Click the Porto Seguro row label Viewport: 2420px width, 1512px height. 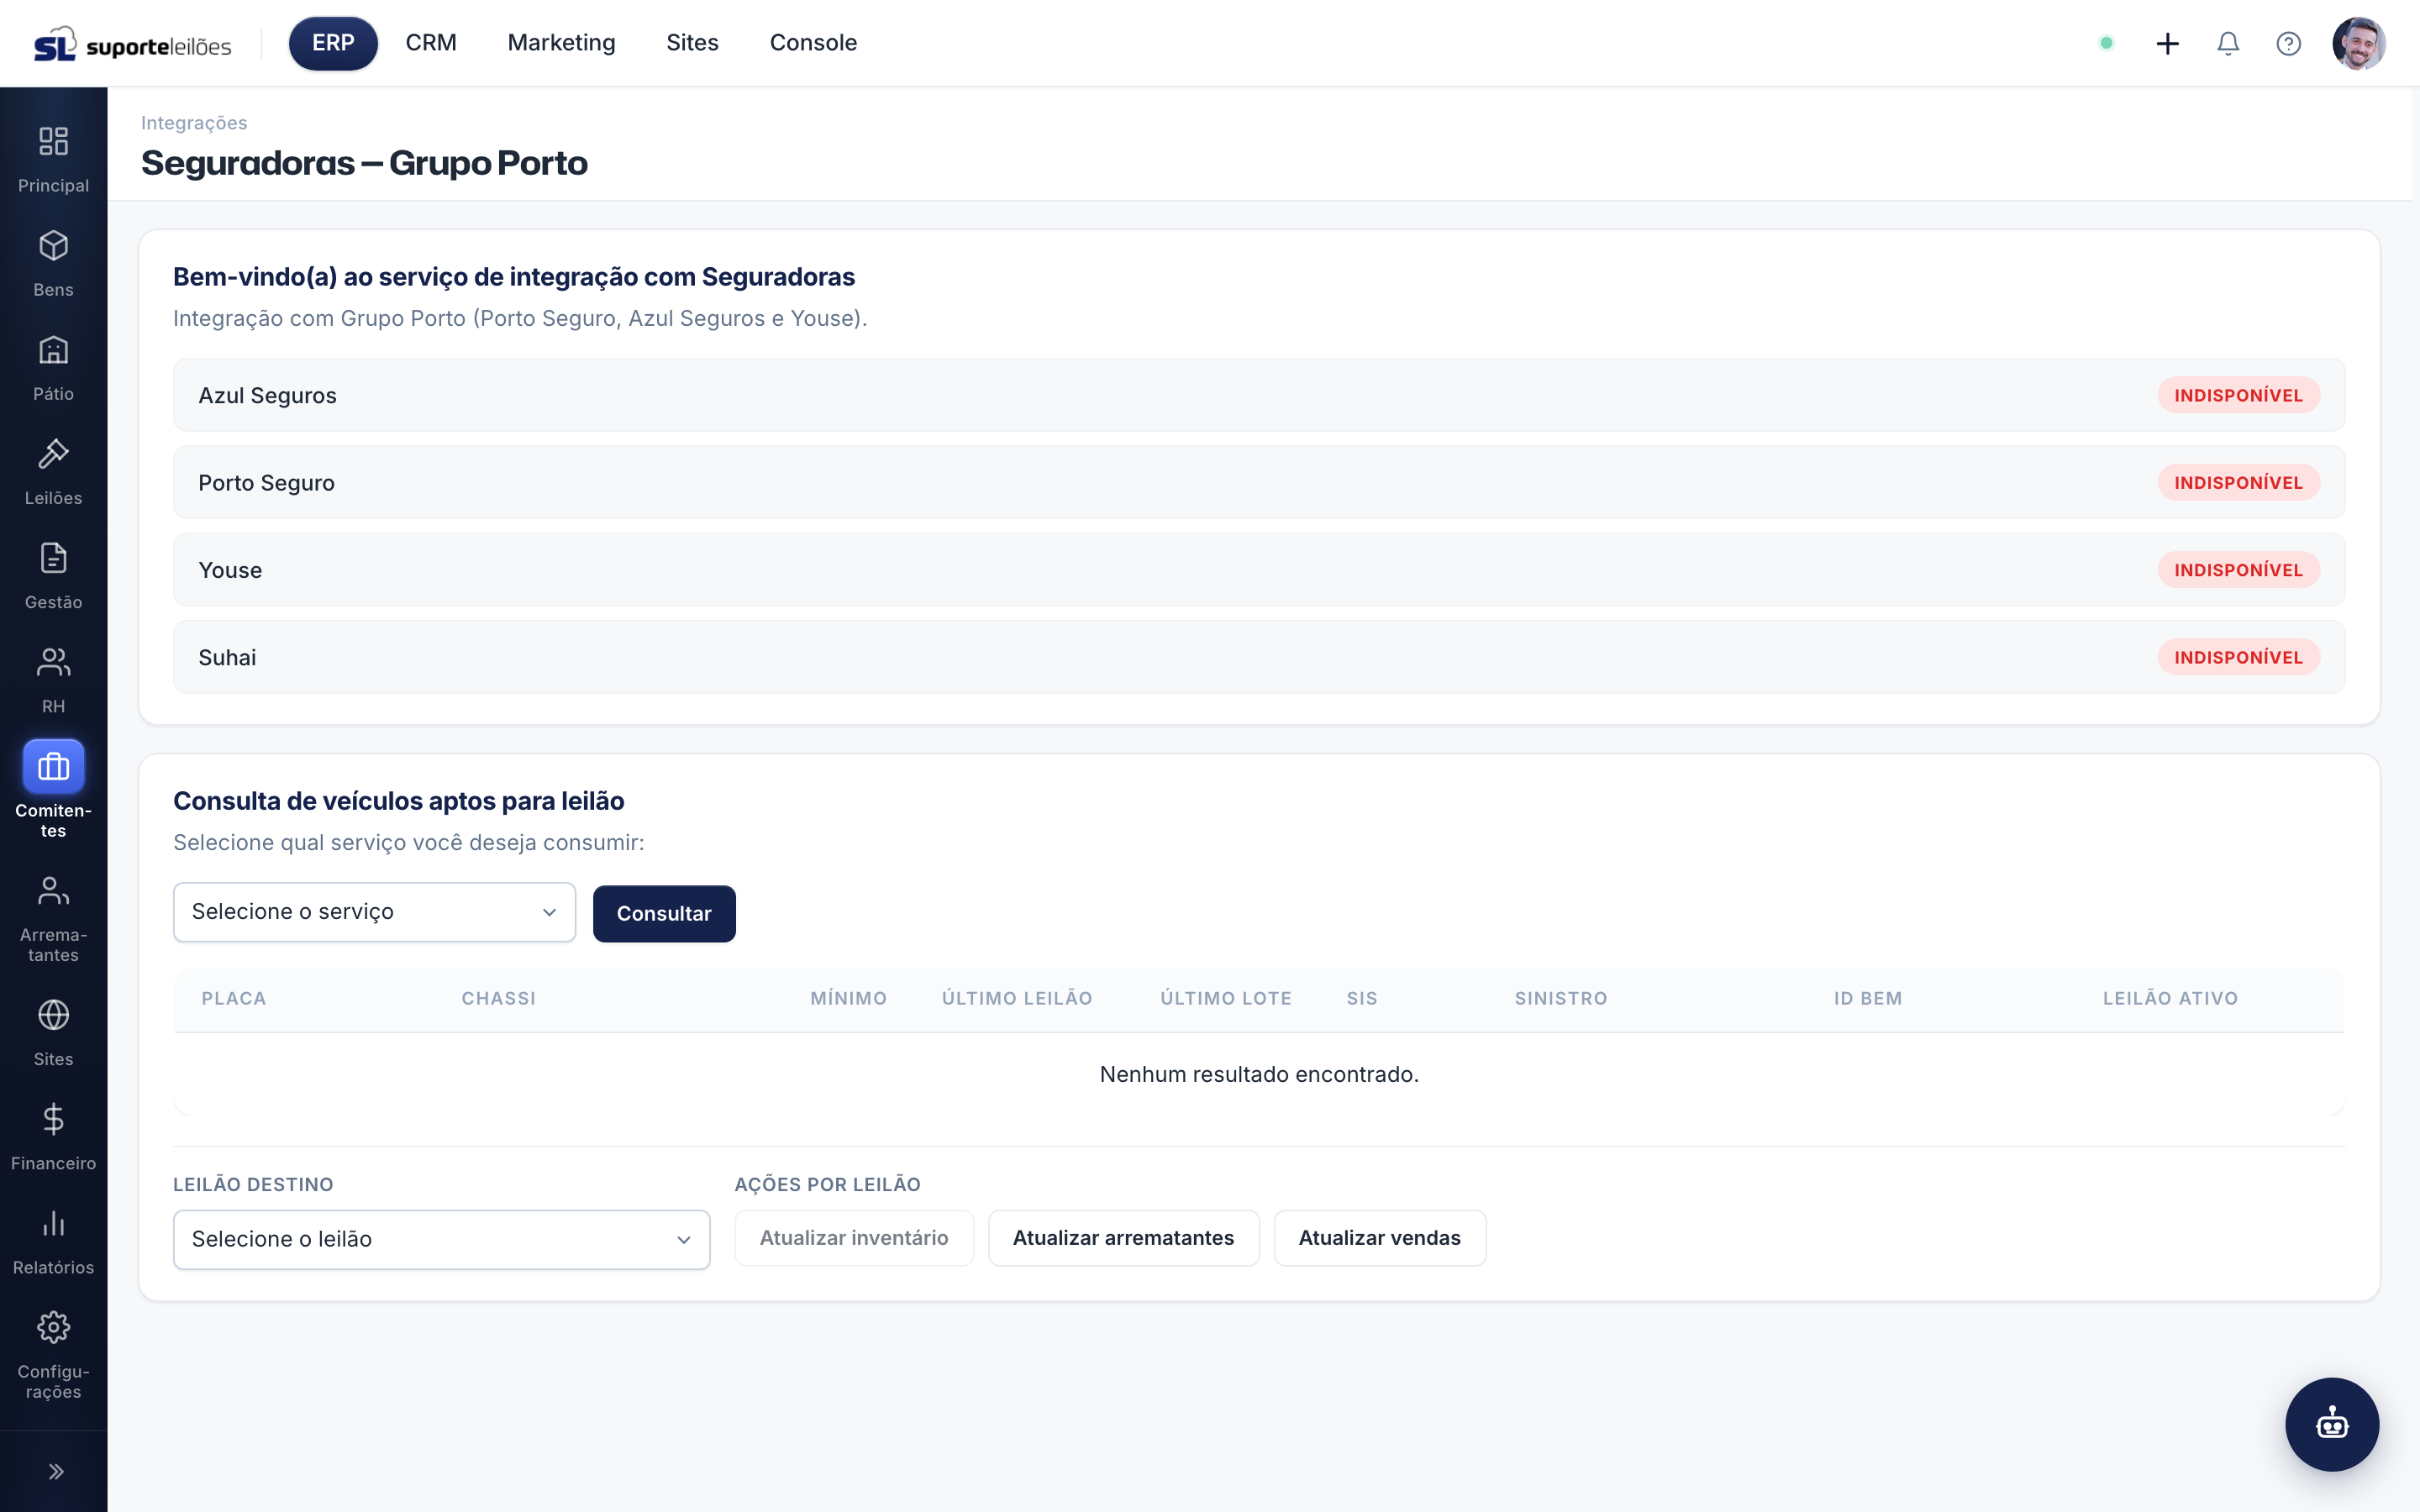[x=266, y=483]
